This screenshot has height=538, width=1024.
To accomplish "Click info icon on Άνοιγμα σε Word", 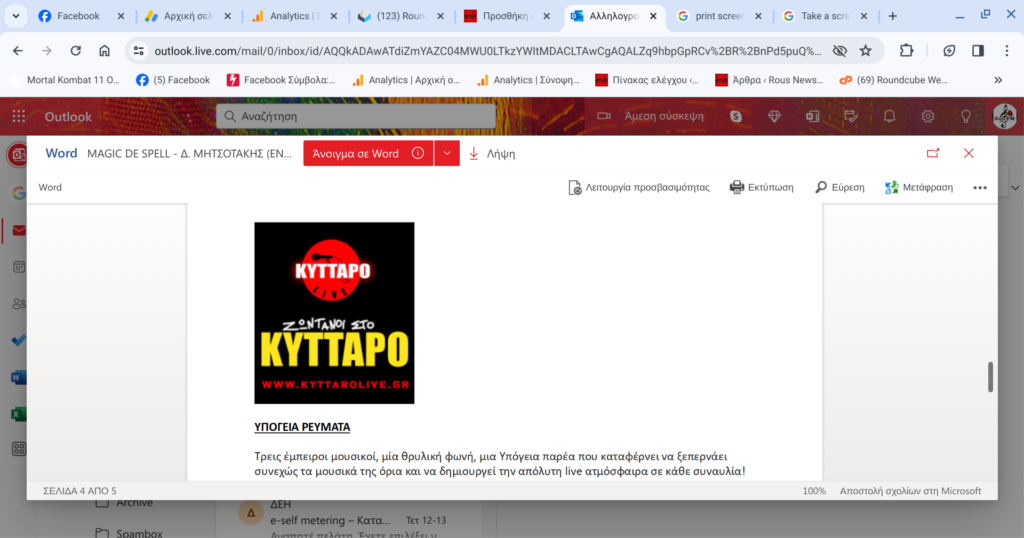I will tap(418, 153).
